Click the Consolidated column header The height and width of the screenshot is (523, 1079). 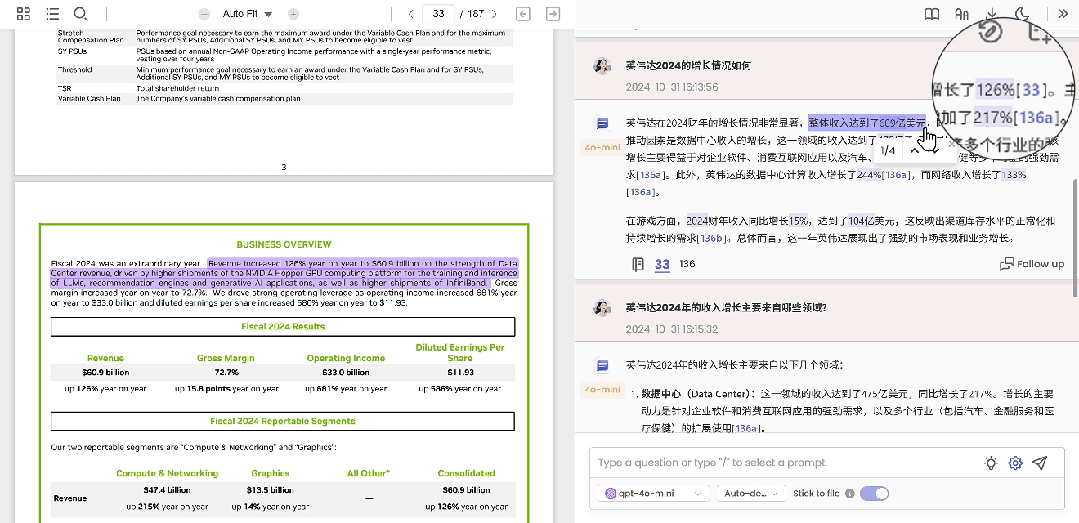(x=466, y=473)
